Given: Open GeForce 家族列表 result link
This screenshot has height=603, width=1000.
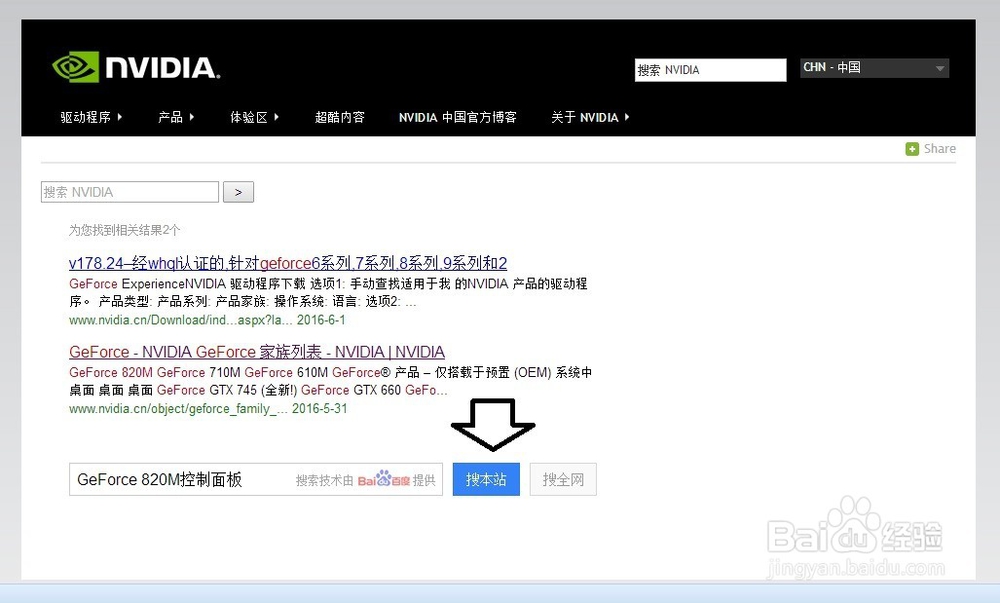Looking at the screenshot, I should tap(257, 352).
